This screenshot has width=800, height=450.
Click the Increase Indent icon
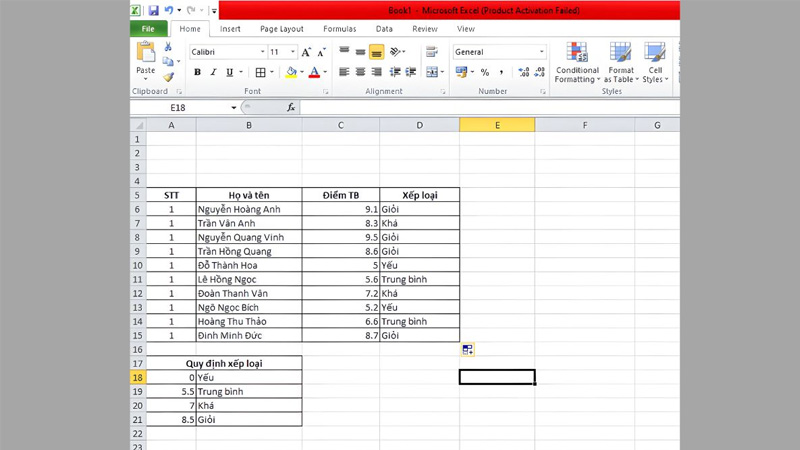coord(411,72)
